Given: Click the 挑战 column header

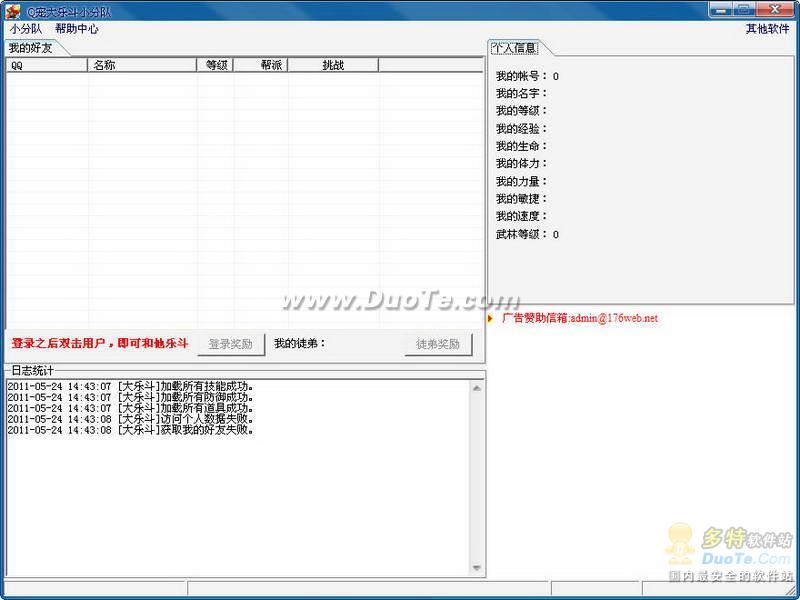Looking at the screenshot, I should point(334,65).
